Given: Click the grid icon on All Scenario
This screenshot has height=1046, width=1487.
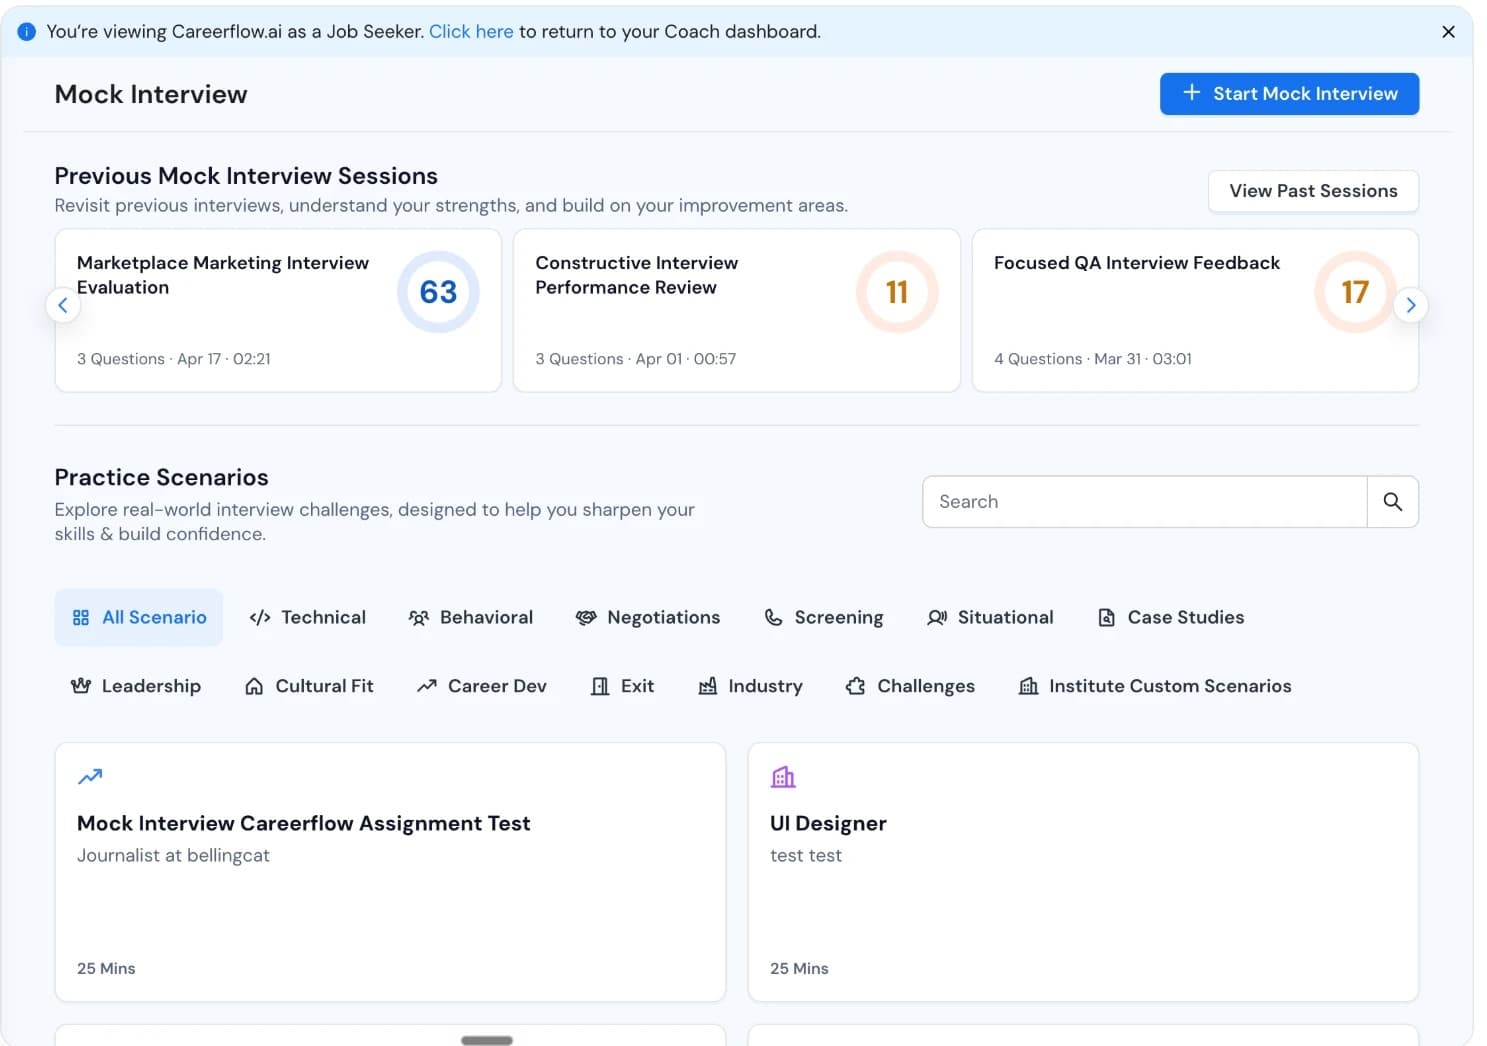Looking at the screenshot, I should point(81,618).
